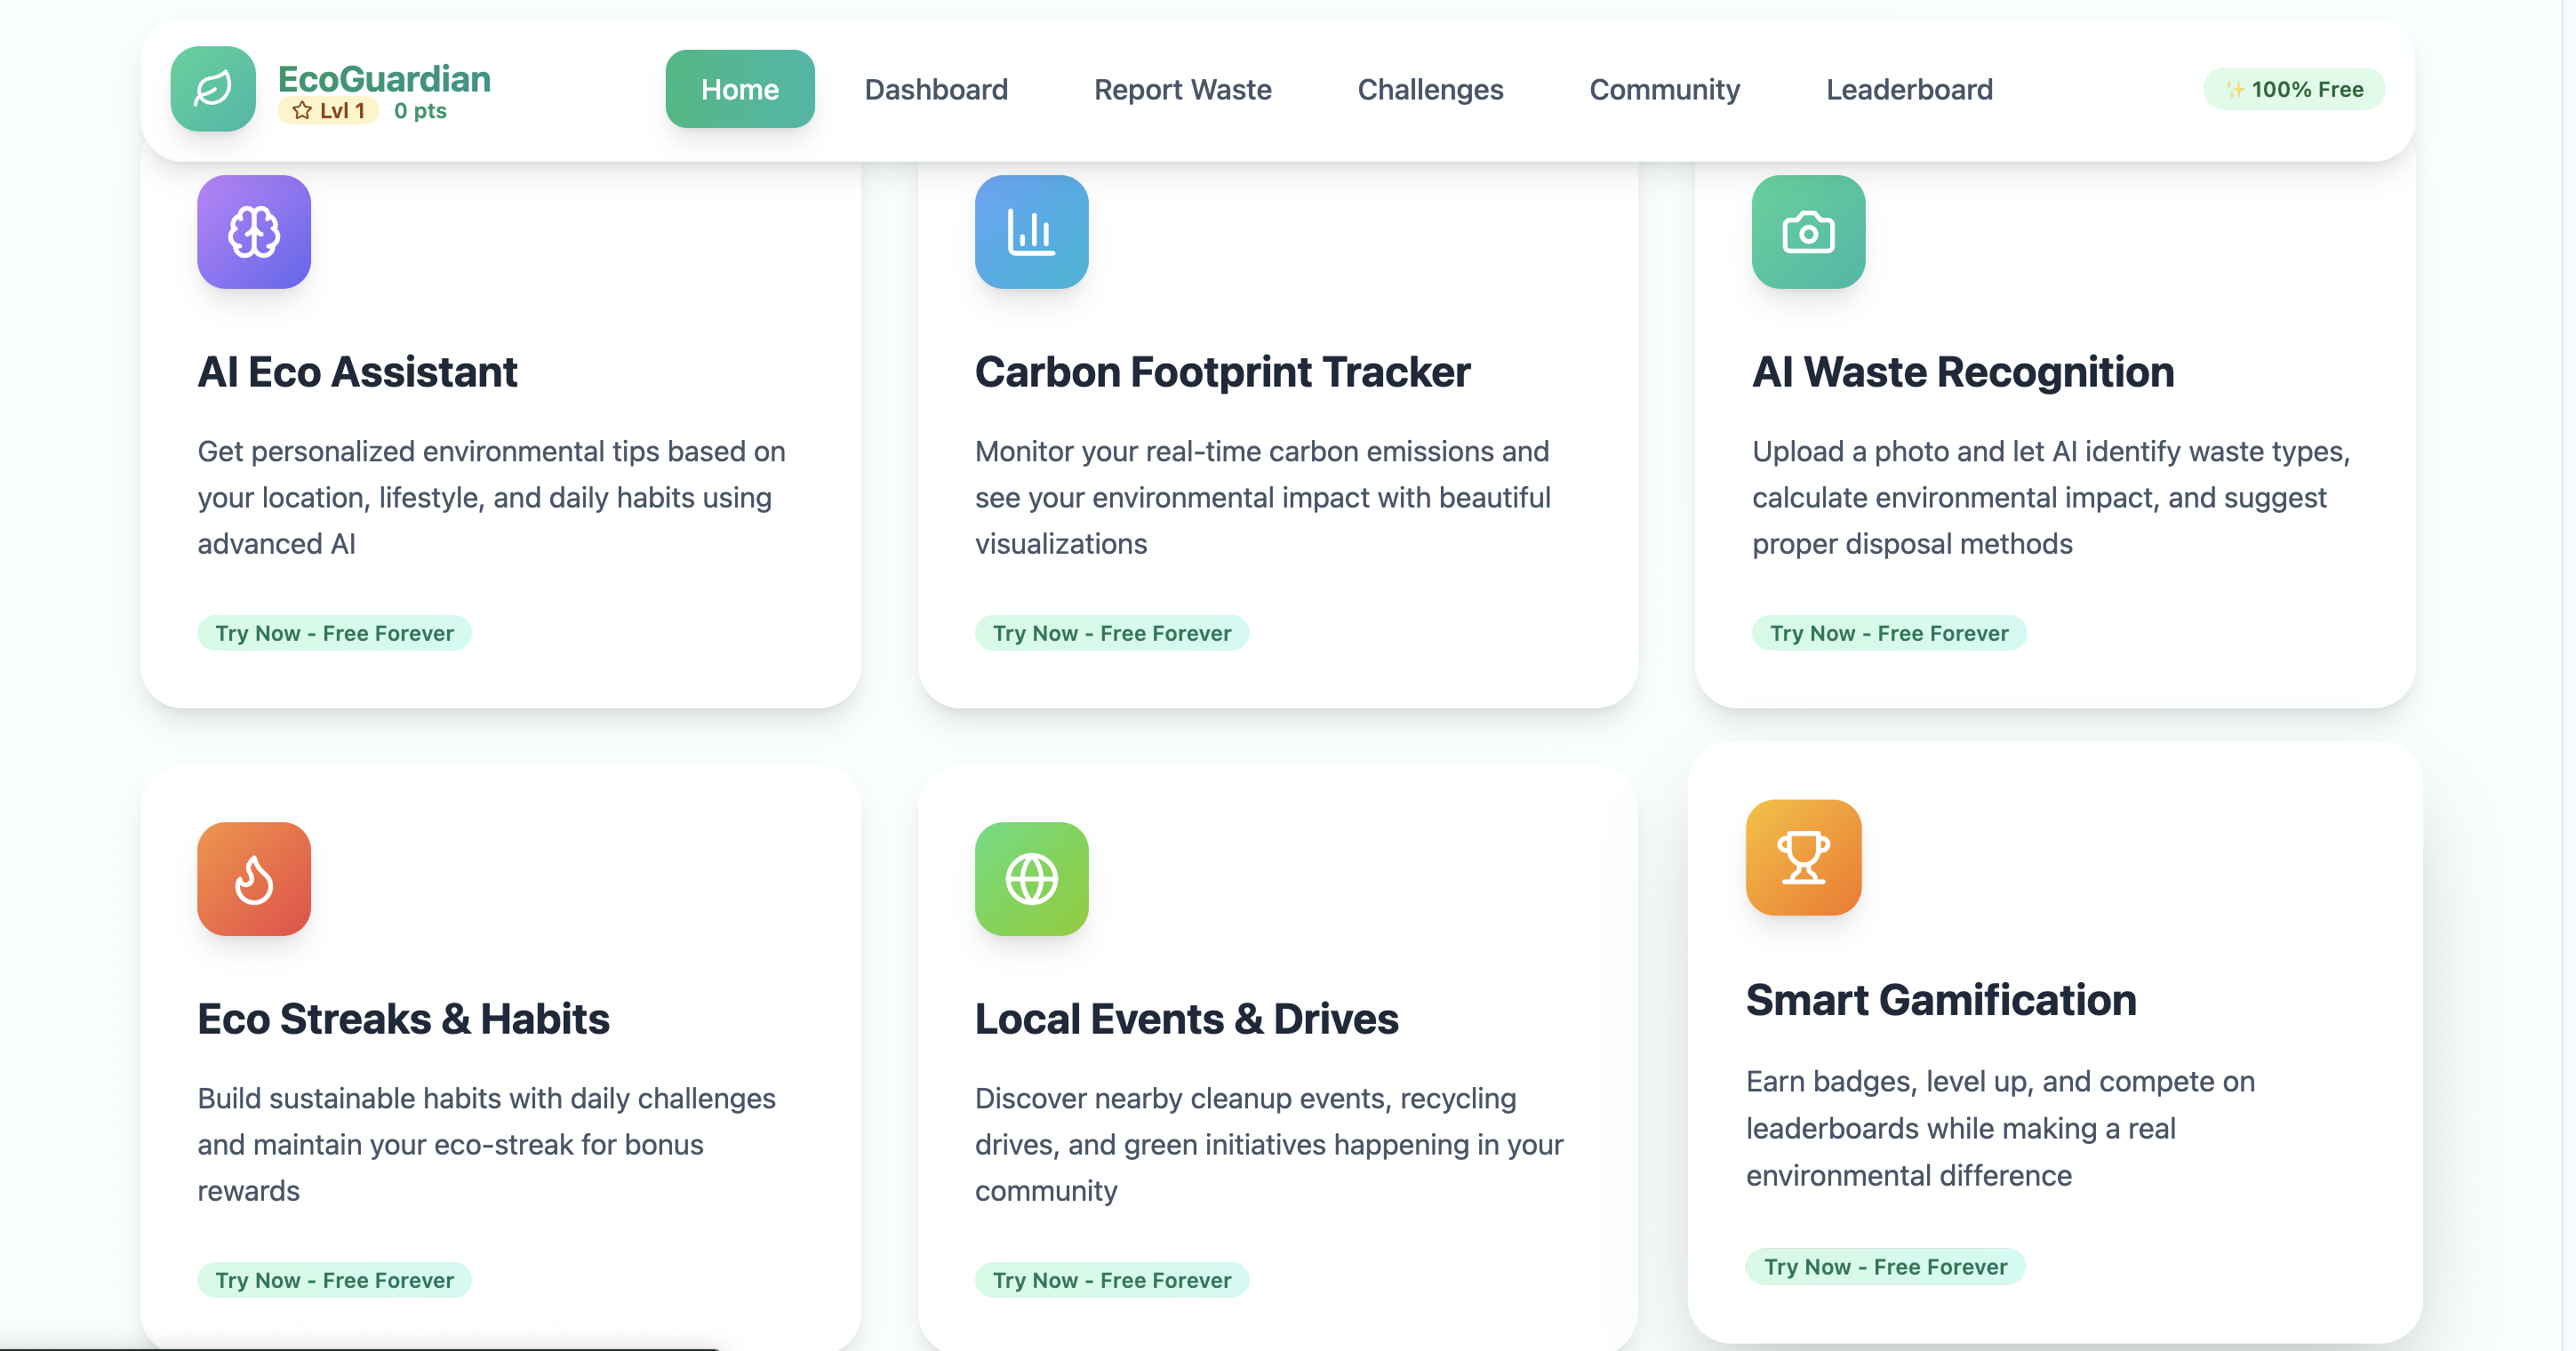This screenshot has height=1351, width=2576.
Task: Go to Report Waste page
Action: pyautogui.click(x=1182, y=90)
